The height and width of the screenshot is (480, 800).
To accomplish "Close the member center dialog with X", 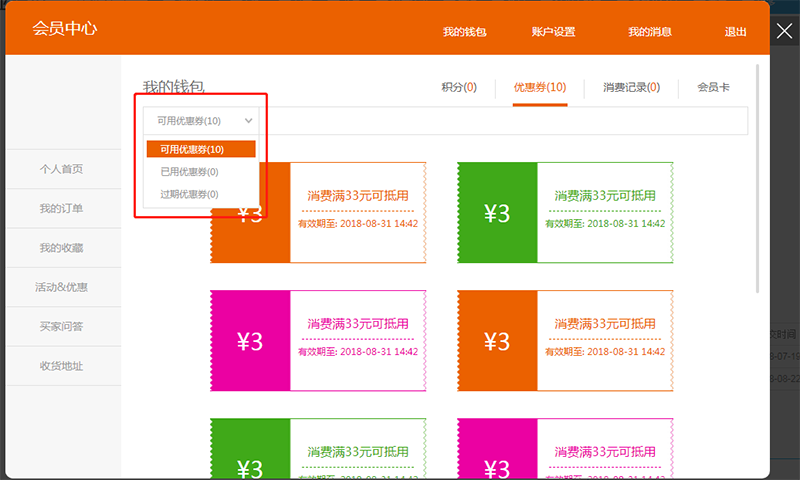I will [x=784, y=31].
